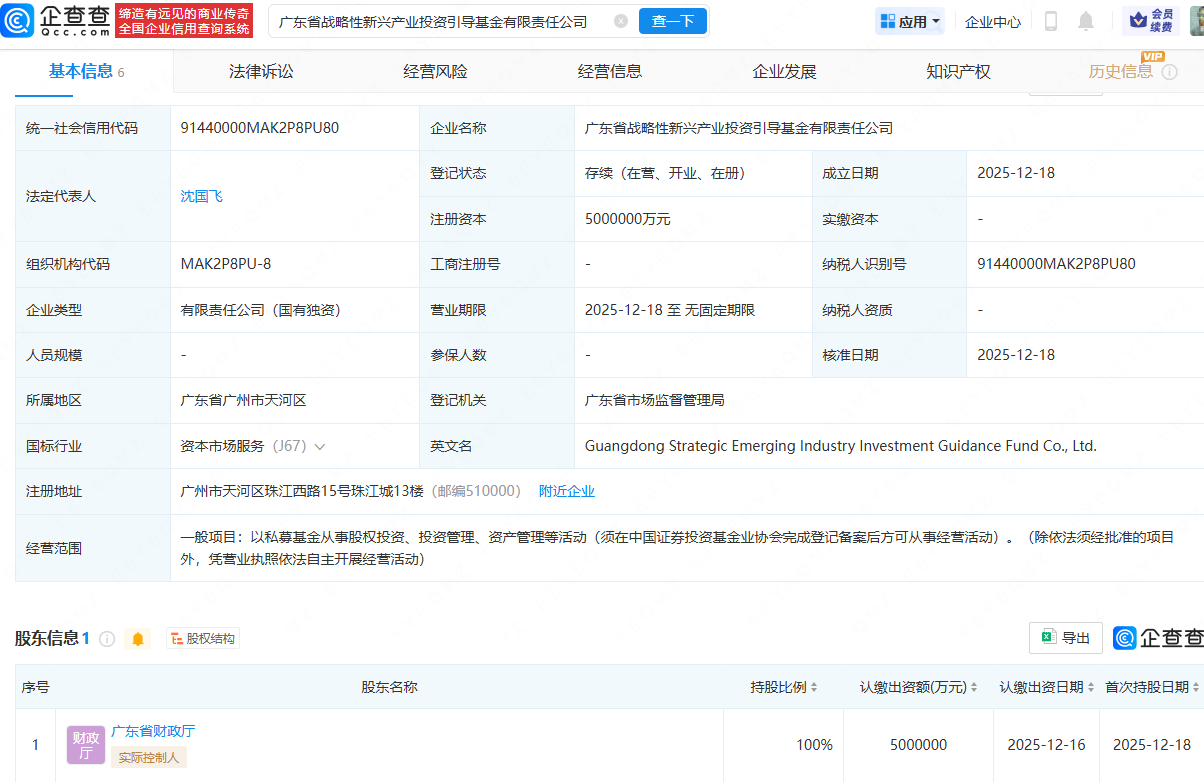
Task: Sort by 认缴出资额 column
Action: [x=976, y=688]
